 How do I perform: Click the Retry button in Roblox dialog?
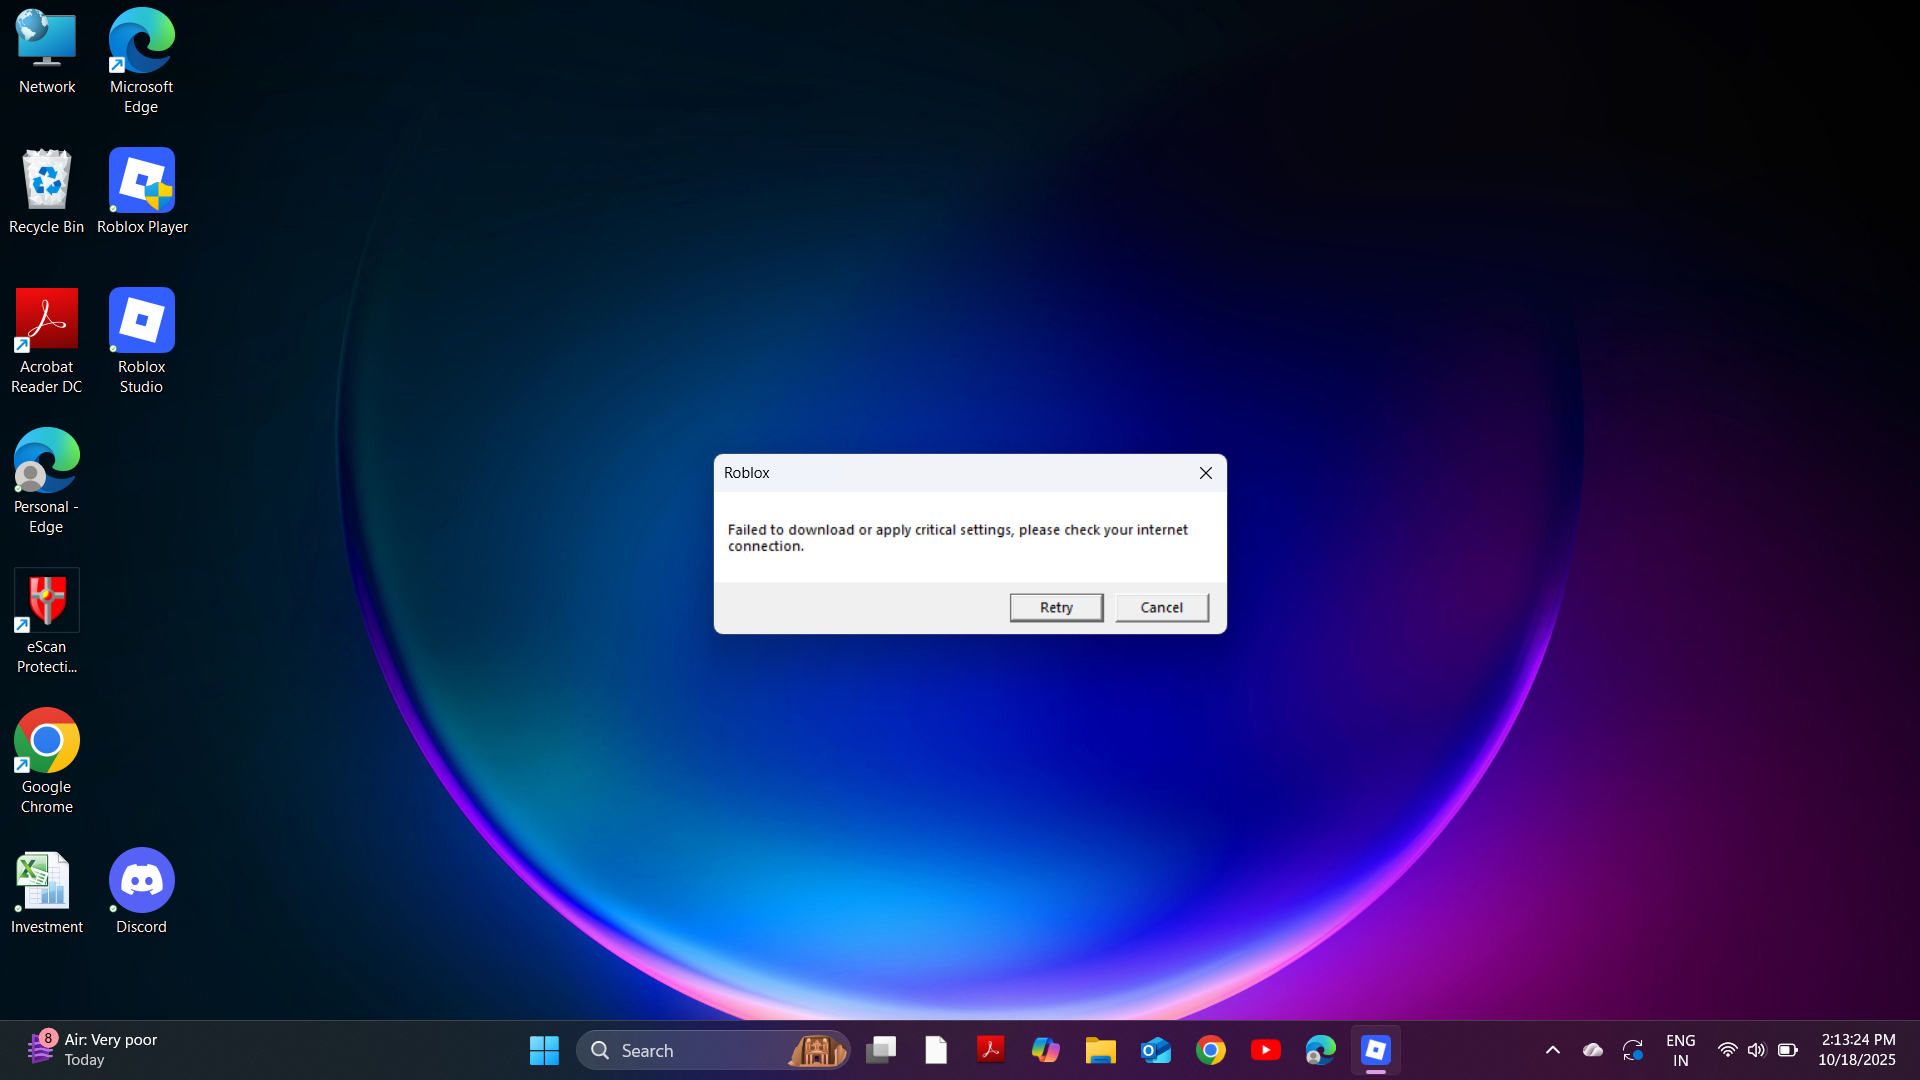[1056, 607]
